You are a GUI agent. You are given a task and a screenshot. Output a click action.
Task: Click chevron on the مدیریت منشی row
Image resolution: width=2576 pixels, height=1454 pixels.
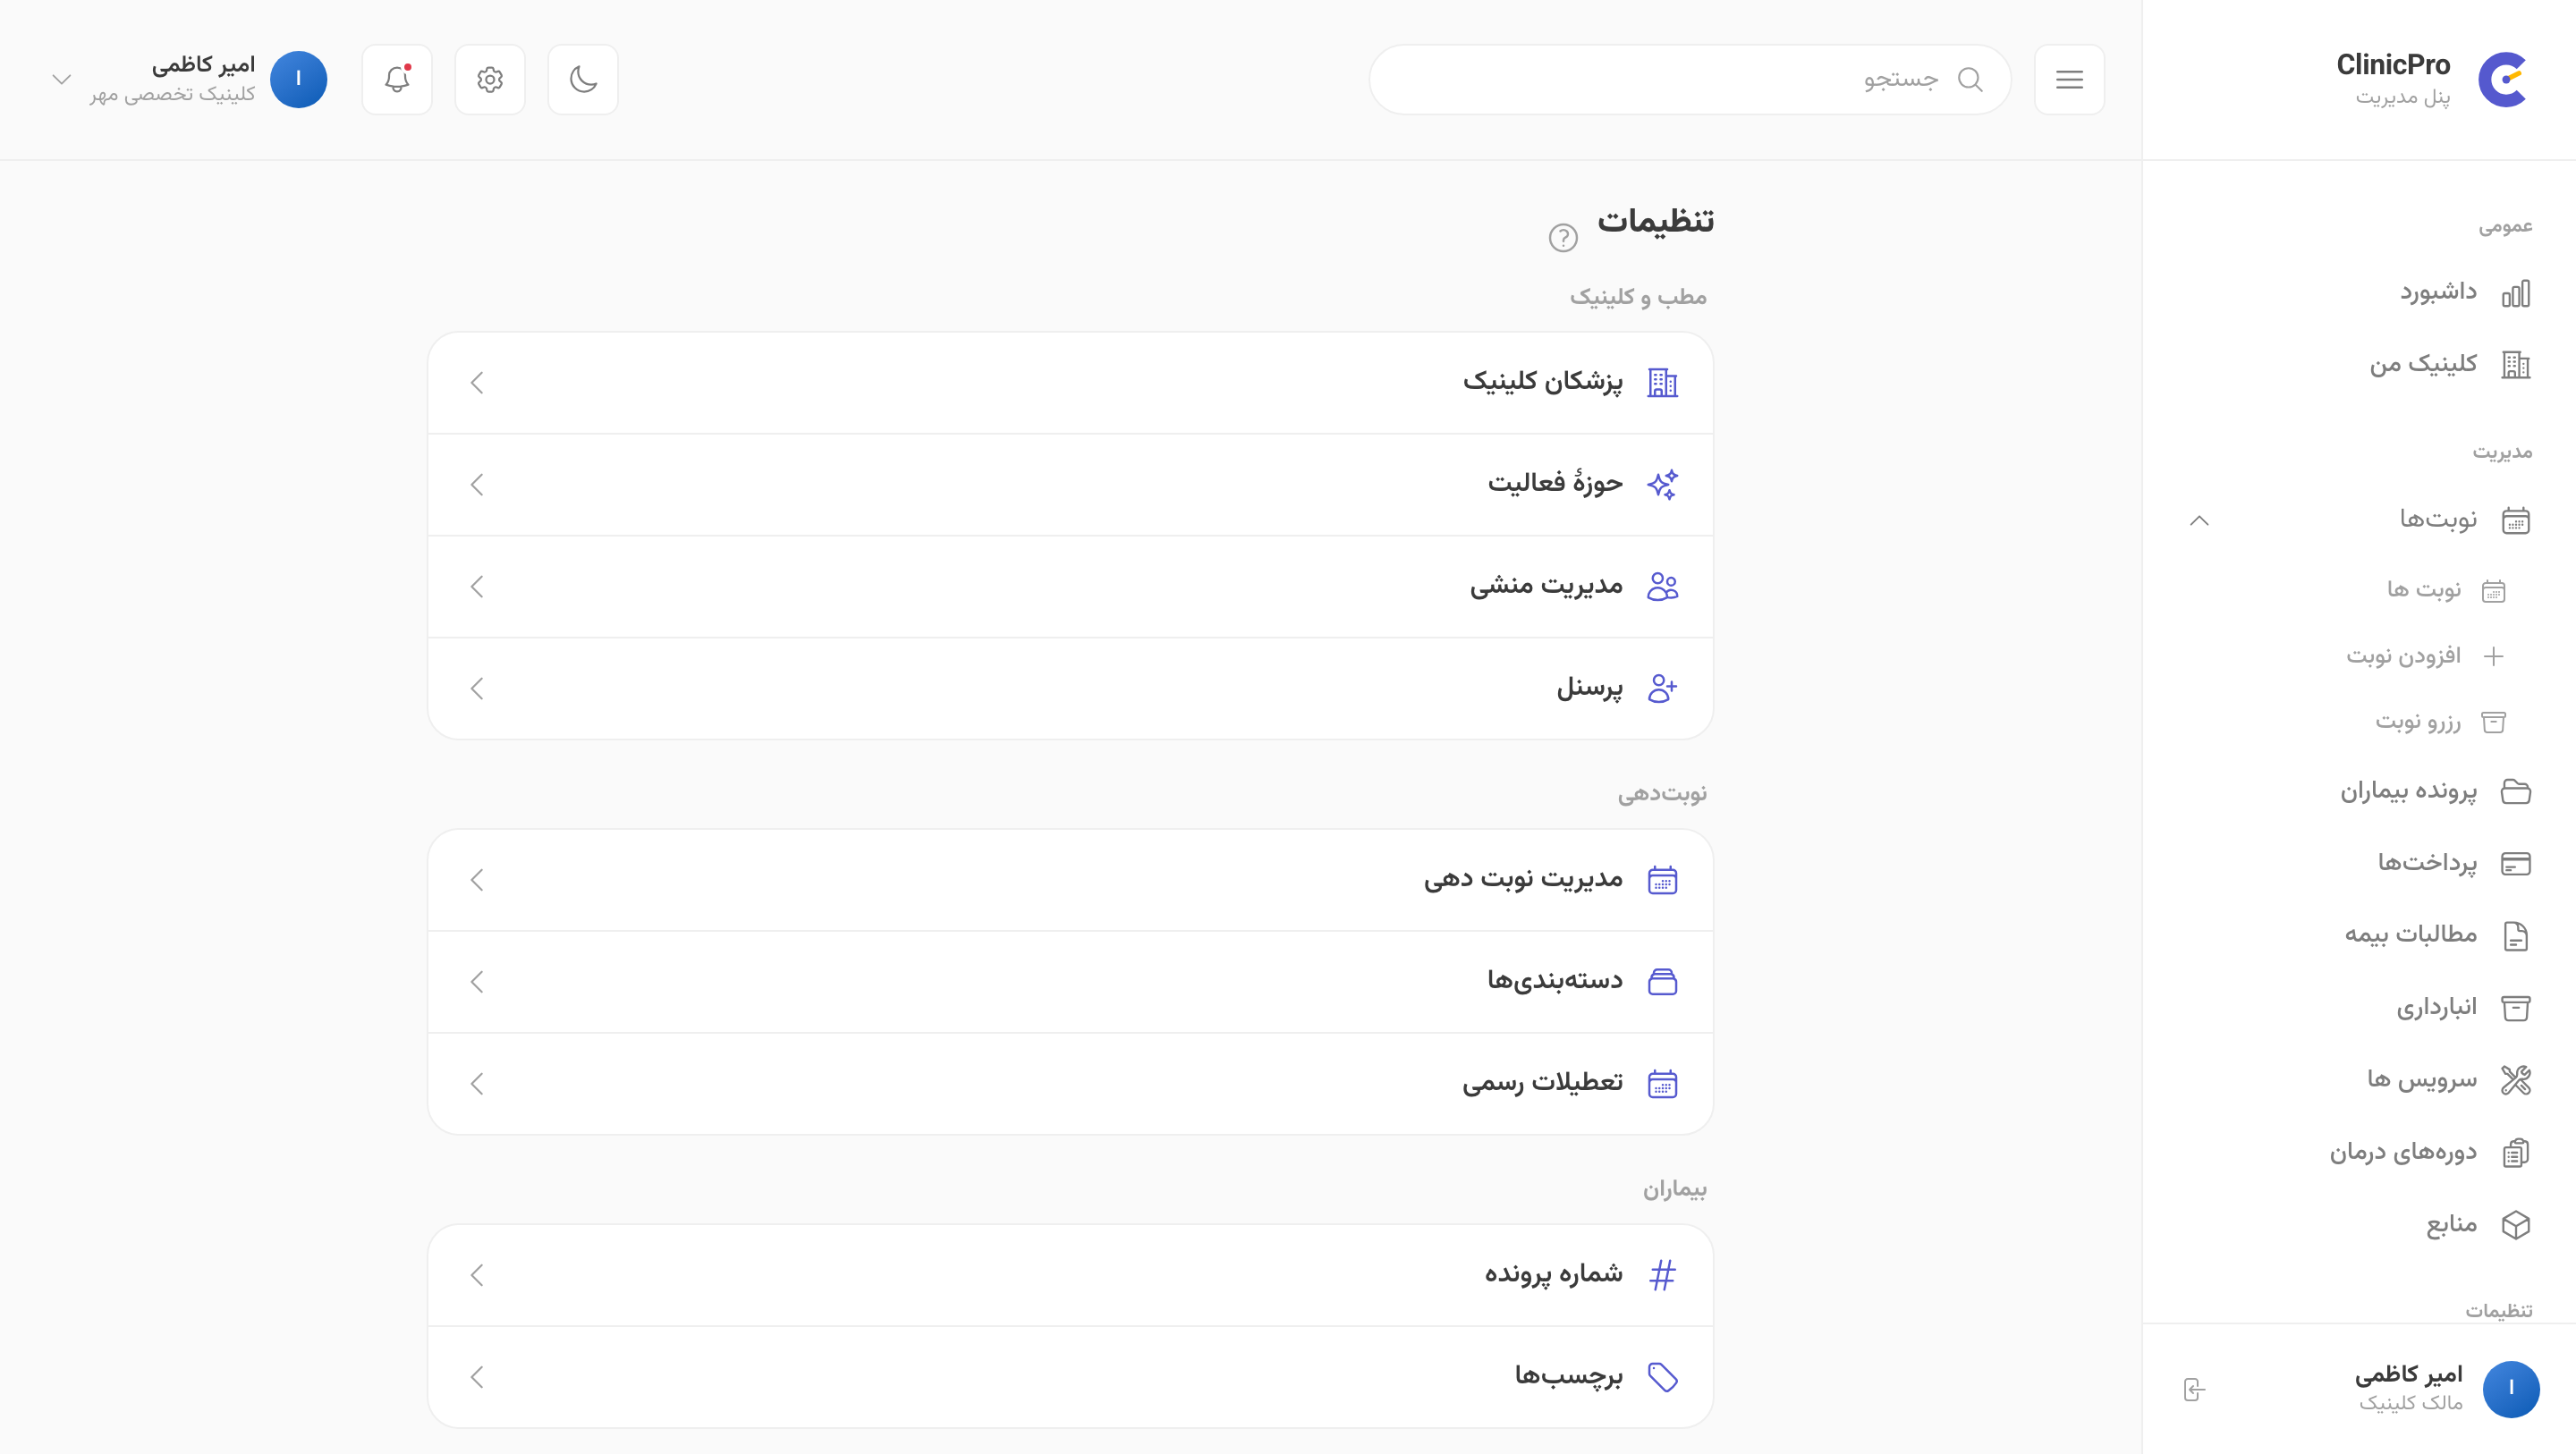[x=477, y=587]
